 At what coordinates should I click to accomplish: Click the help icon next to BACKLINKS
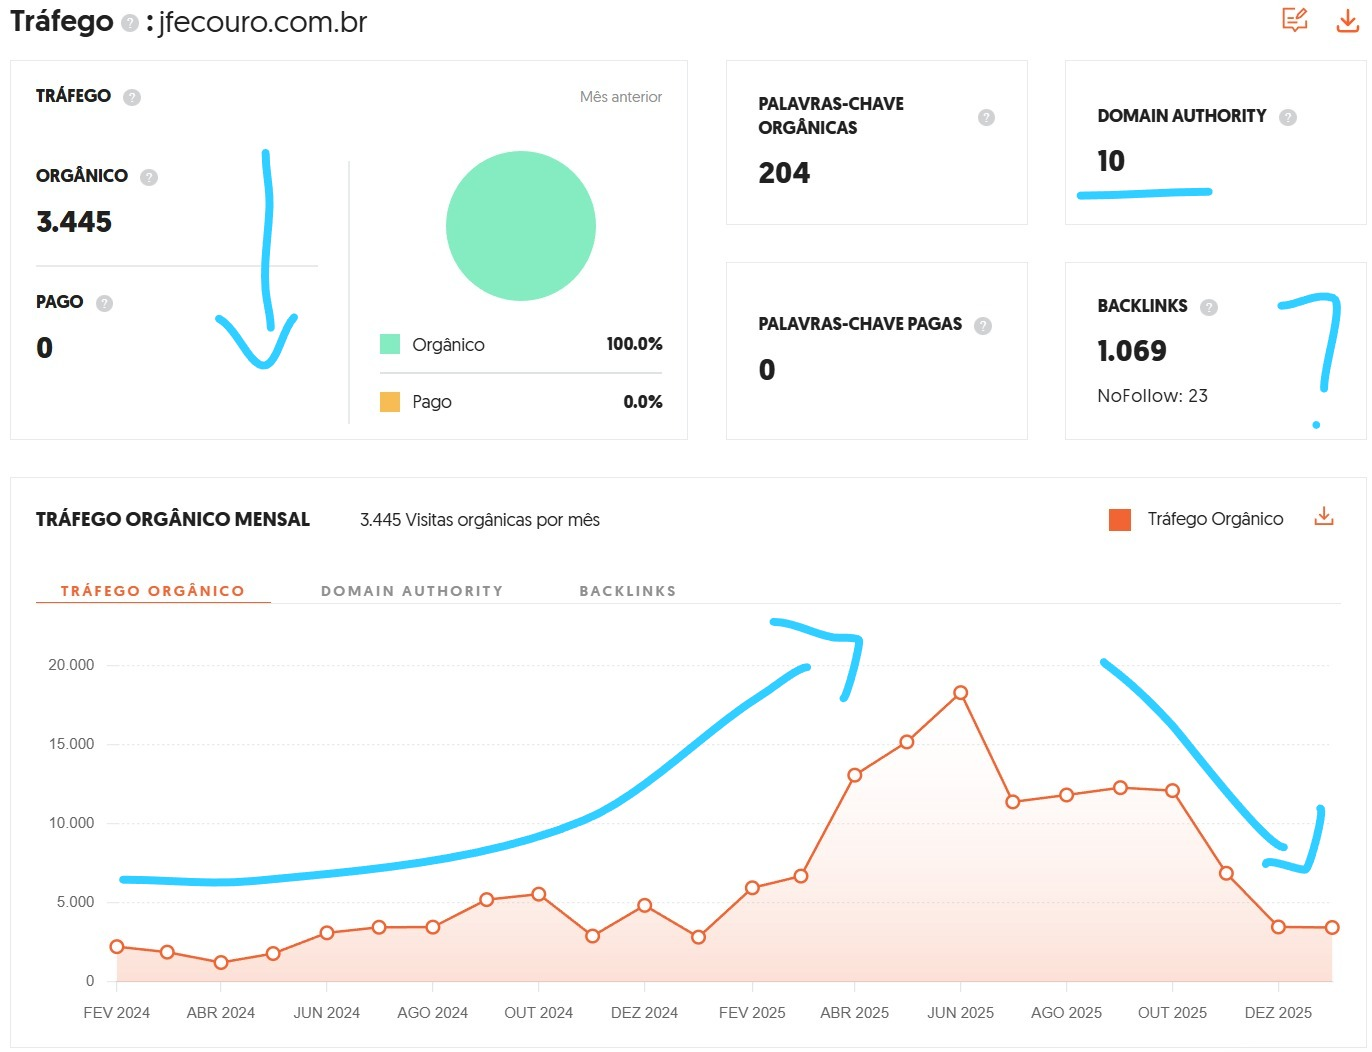(1209, 307)
